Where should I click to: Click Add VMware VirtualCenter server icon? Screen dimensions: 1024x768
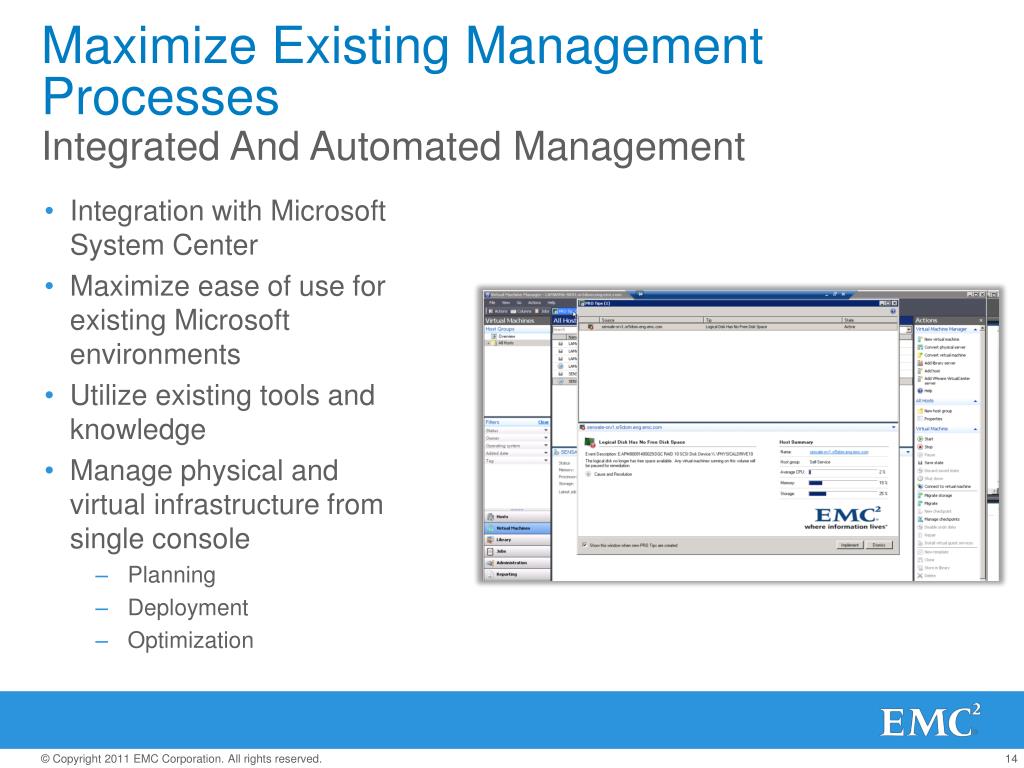coord(920,379)
